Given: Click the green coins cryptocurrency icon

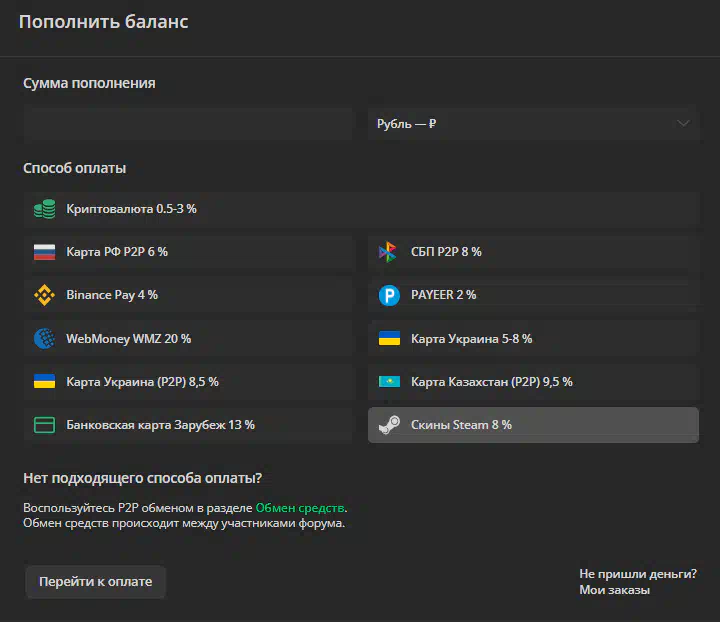Looking at the screenshot, I should 45,209.
